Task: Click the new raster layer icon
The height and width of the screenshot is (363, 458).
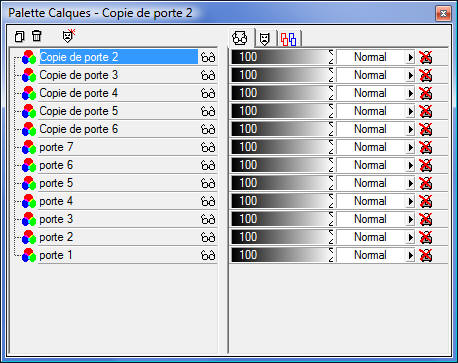Action: [x=20, y=36]
